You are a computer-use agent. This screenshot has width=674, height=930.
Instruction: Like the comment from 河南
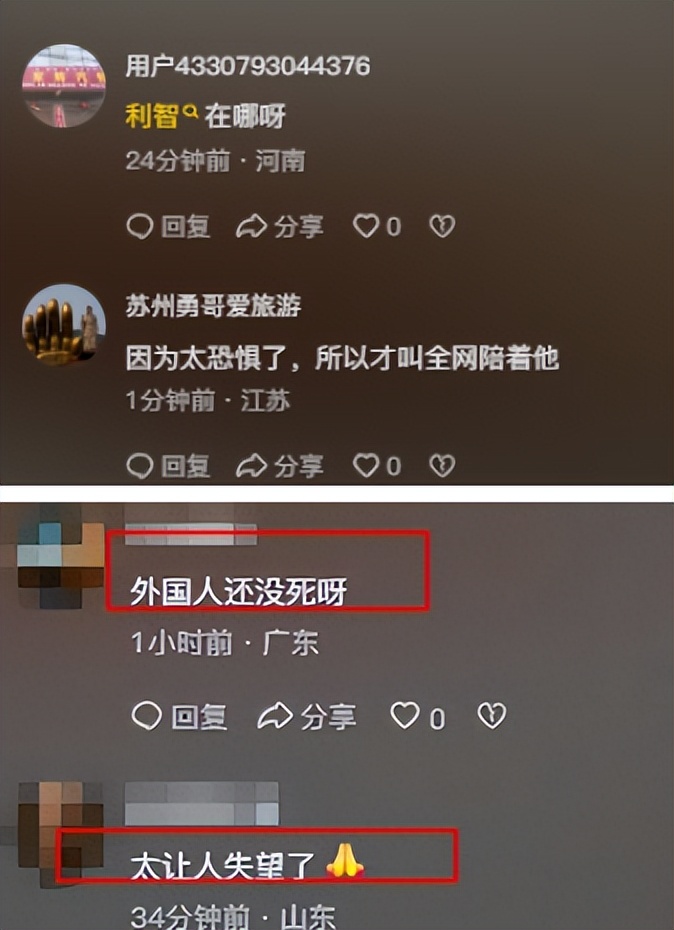point(377,227)
